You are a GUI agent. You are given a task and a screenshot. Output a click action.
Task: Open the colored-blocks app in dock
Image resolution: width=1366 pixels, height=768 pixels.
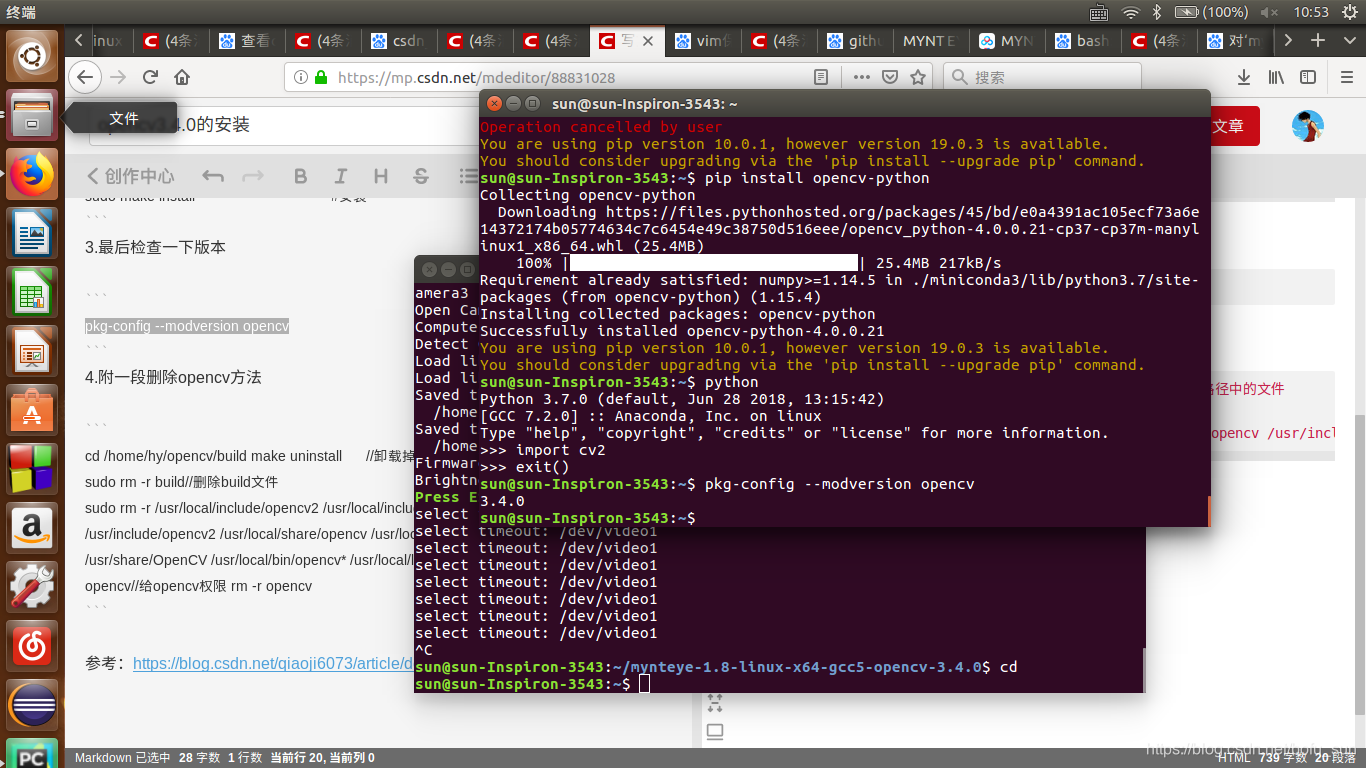[33, 470]
